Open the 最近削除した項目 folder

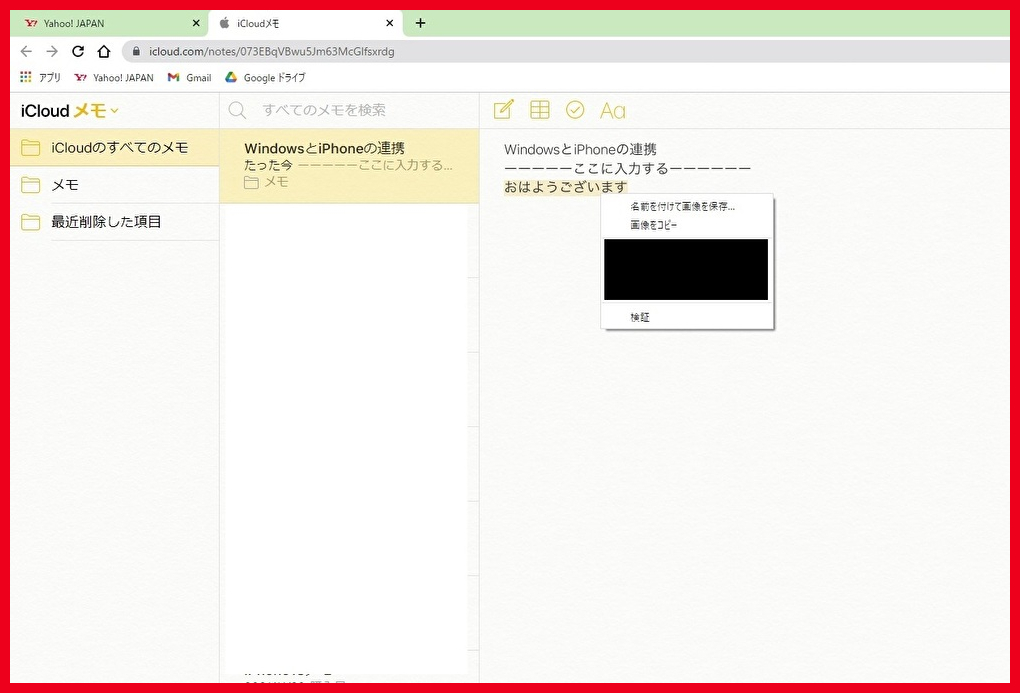click(114, 222)
